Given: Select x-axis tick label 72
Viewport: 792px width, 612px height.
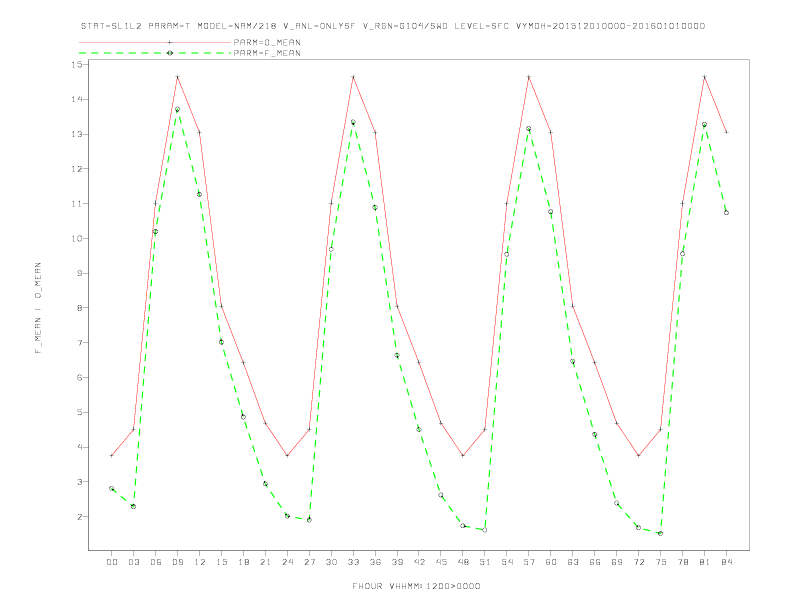Looking at the screenshot, I should [638, 562].
